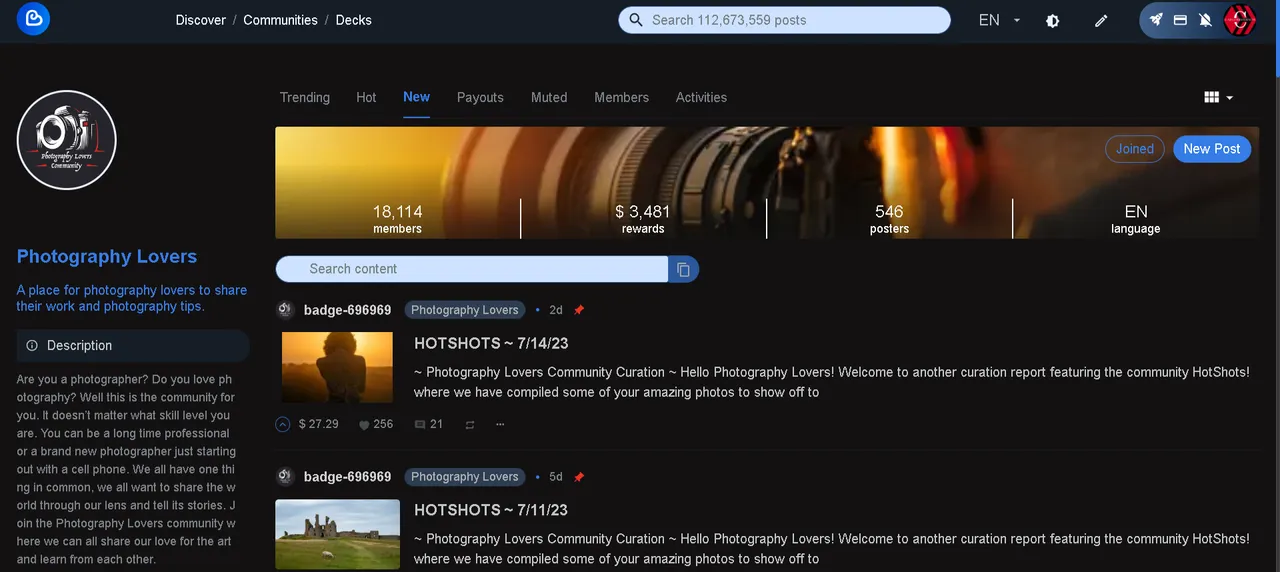Open the rocket boost icon
Viewport: 1280px width, 572px height.
click(1156, 20)
